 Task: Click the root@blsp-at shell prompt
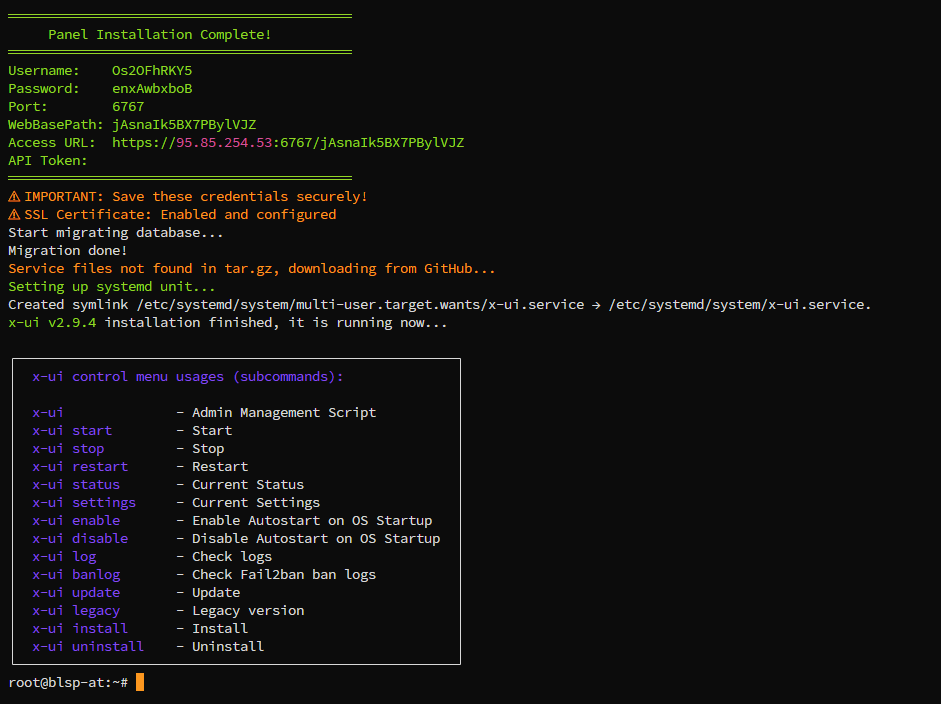[68, 683]
